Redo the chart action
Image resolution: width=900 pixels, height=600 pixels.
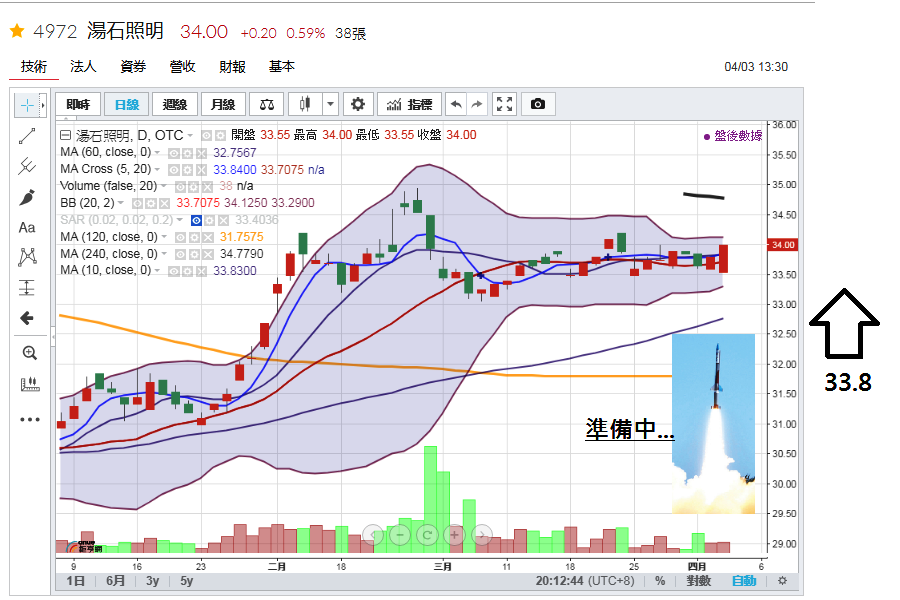(x=476, y=104)
